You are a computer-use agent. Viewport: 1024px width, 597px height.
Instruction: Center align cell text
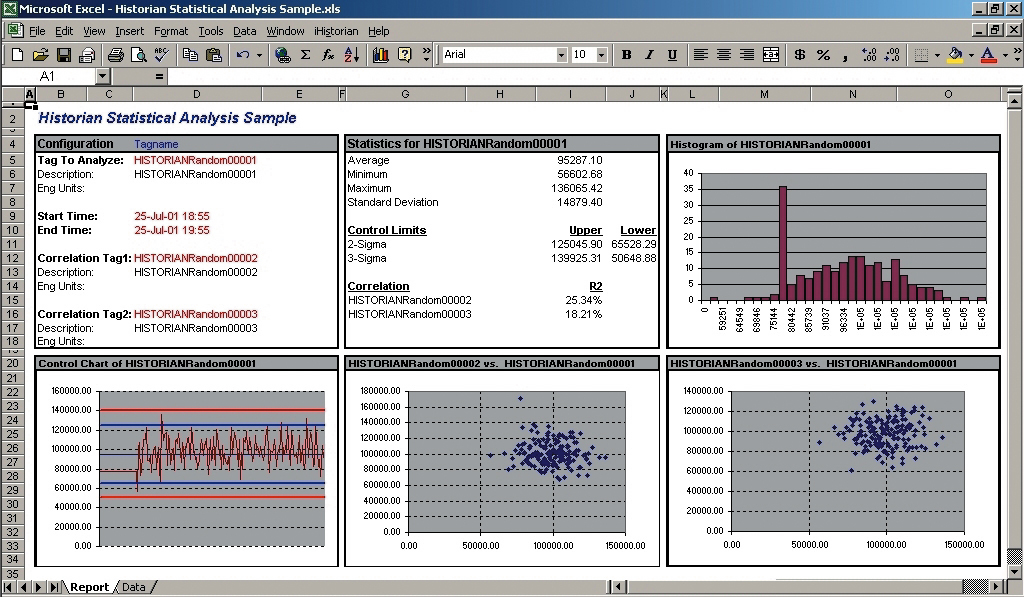click(x=724, y=55)
